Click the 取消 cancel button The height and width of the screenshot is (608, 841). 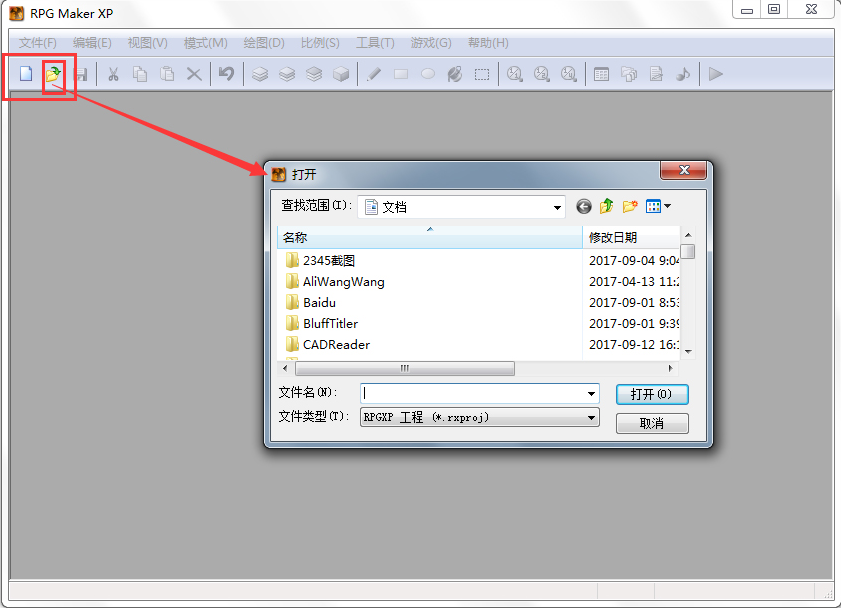[652, 423]
